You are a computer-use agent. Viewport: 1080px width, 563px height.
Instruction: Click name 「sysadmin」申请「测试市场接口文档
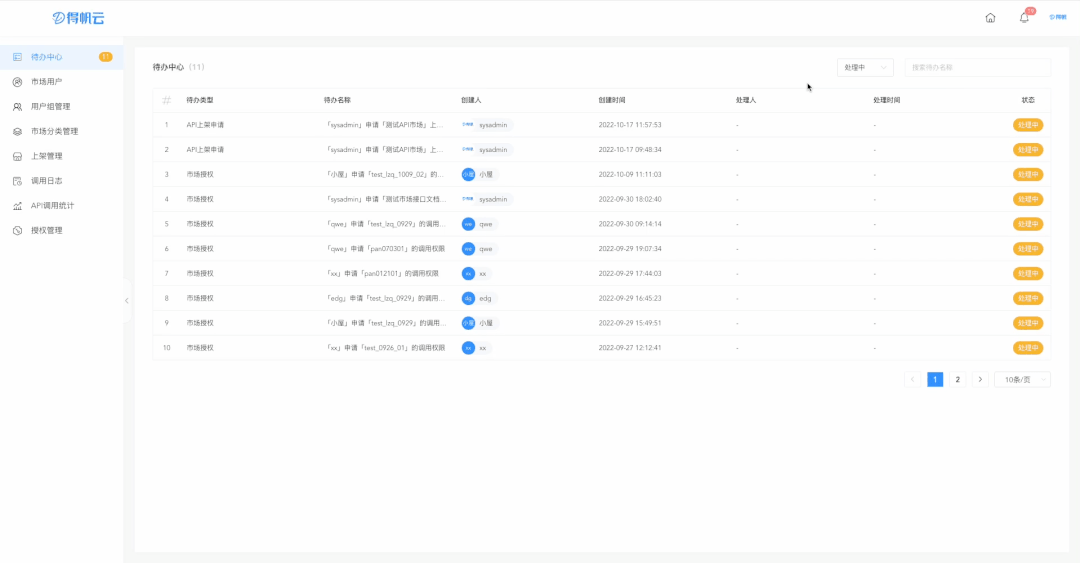(385, 199)
